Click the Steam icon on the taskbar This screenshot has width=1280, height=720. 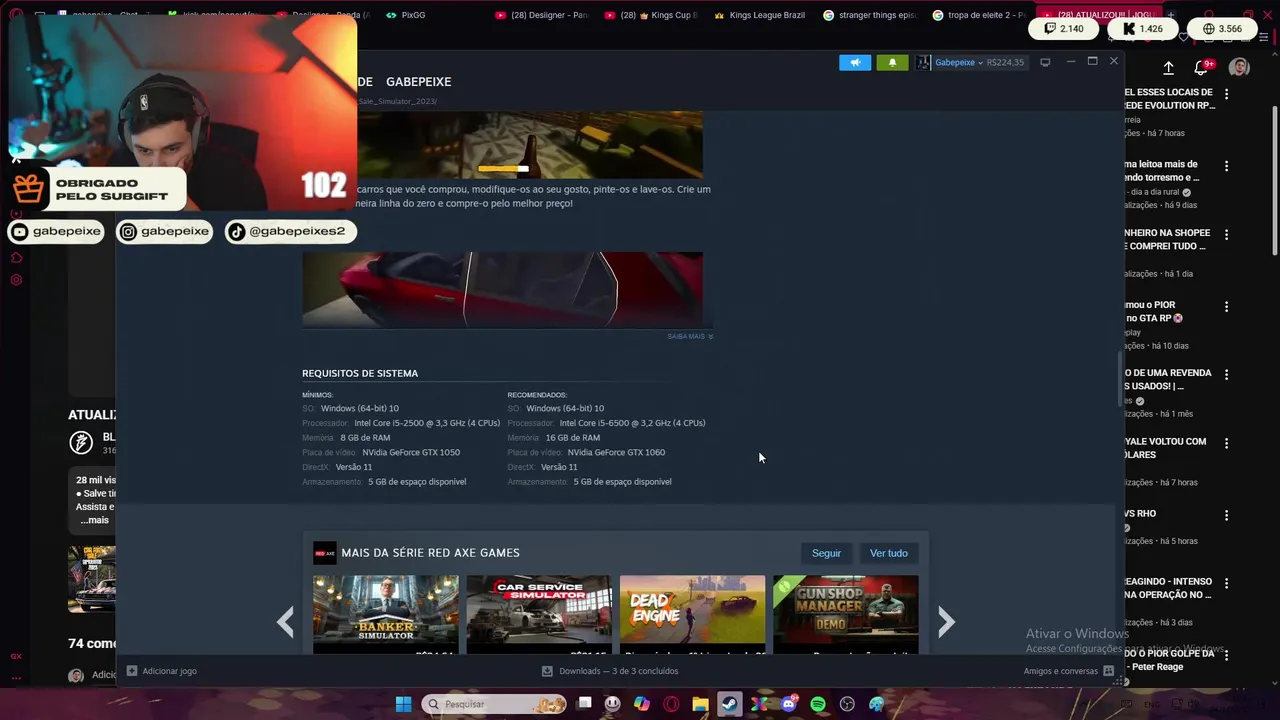(730, 704)
